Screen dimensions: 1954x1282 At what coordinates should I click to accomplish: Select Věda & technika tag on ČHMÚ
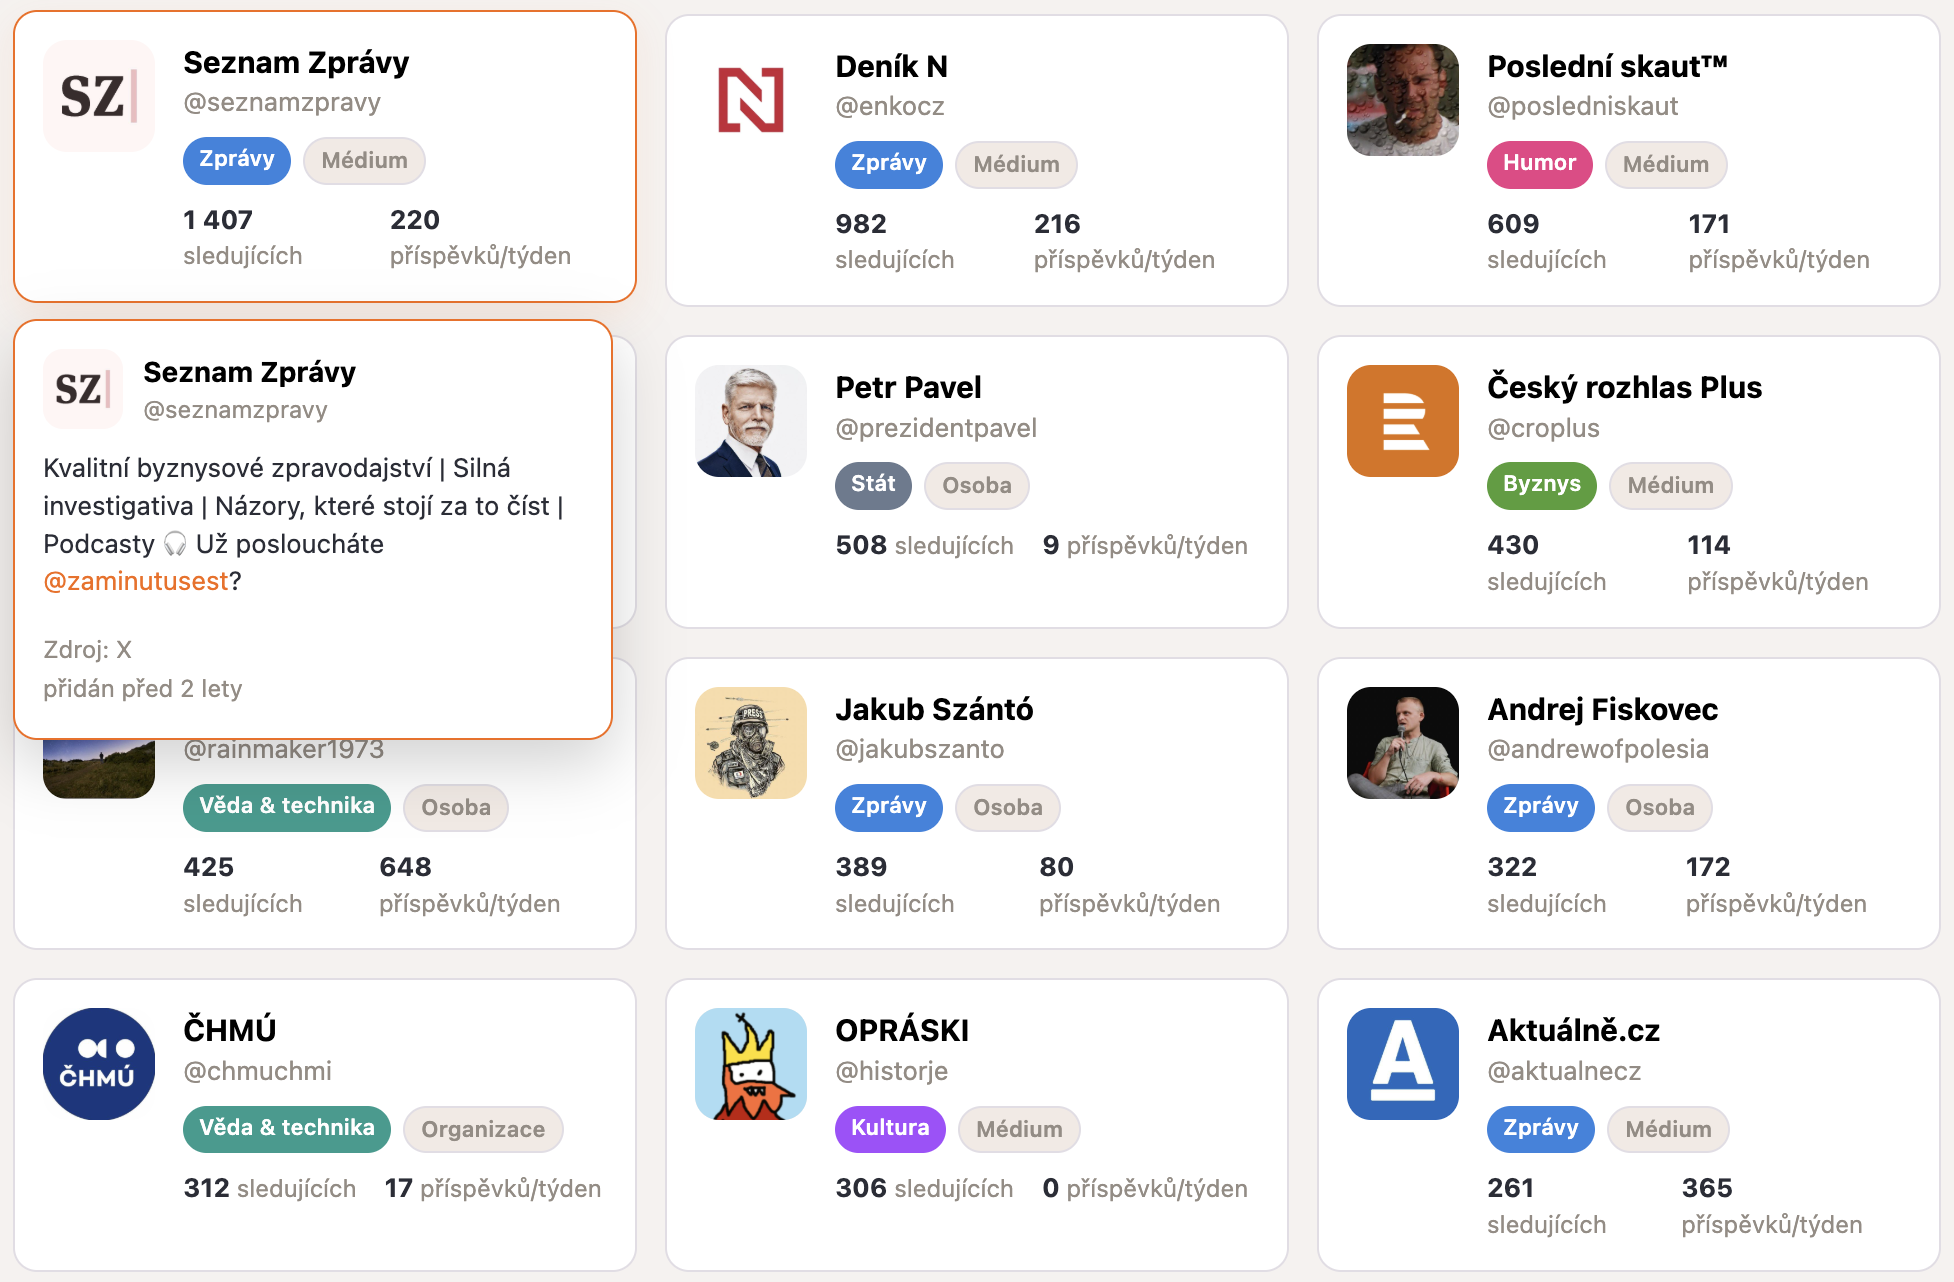tap(287, 1129)
